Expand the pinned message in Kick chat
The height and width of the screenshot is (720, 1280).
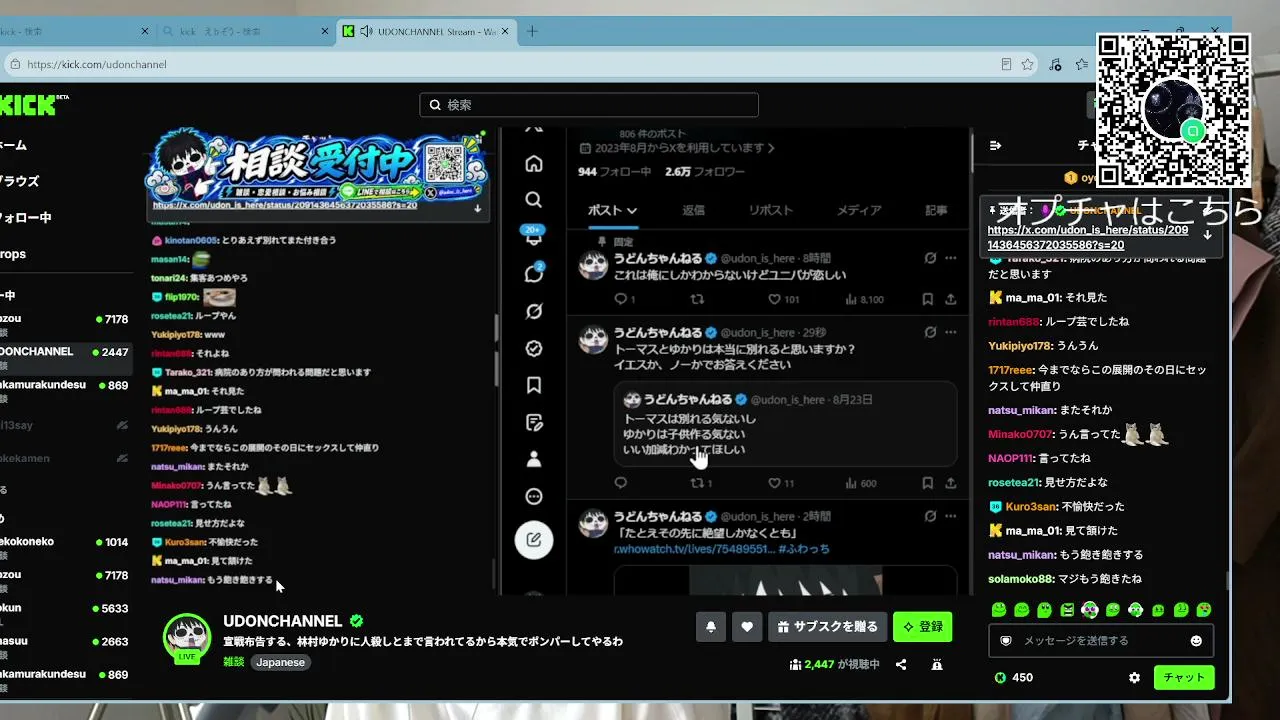tap(1207, 234)
